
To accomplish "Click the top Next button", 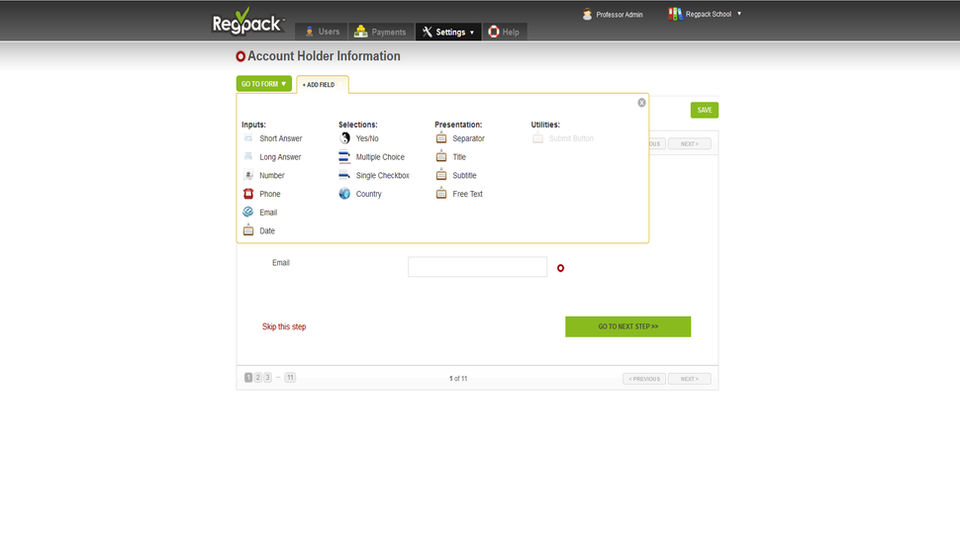I will point(689,144).
